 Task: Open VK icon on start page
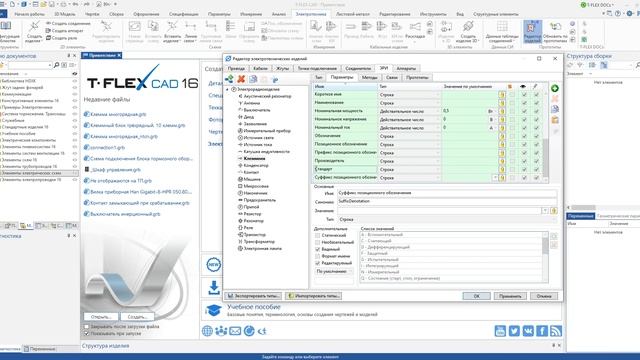click(x=528, y=331)
